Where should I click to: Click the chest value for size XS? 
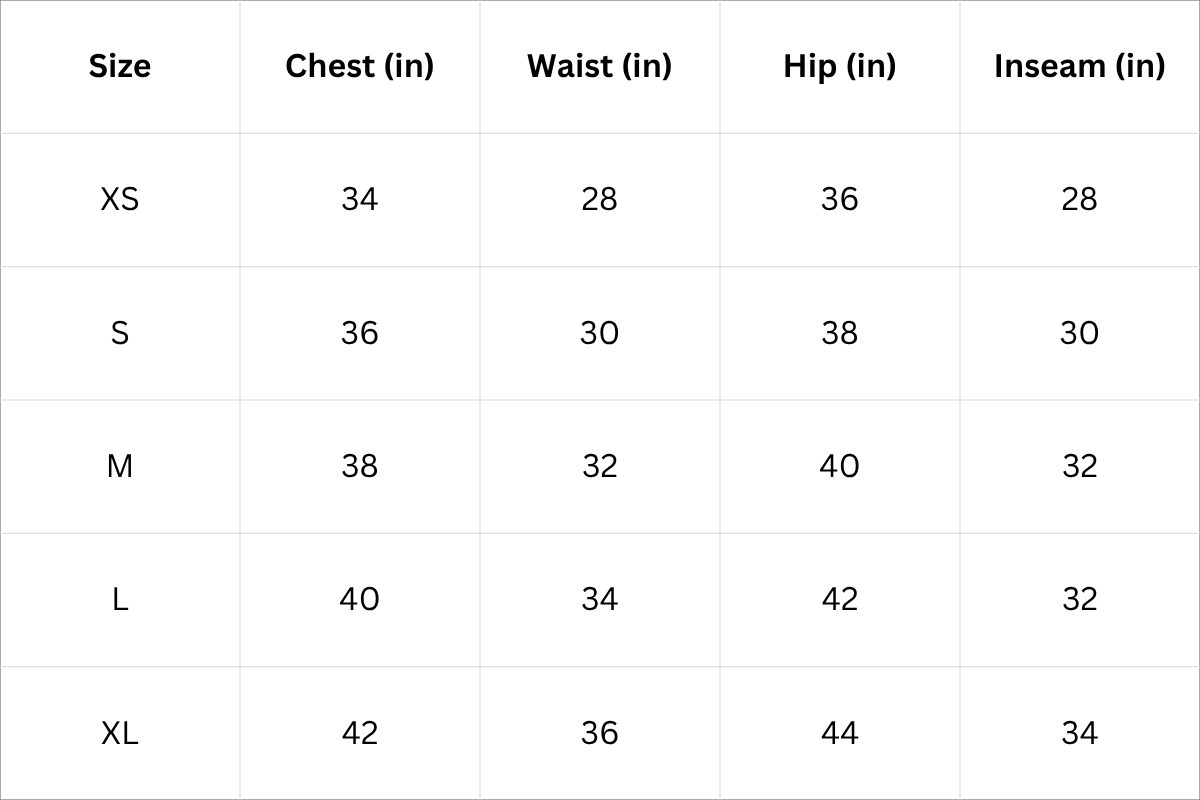360,199
